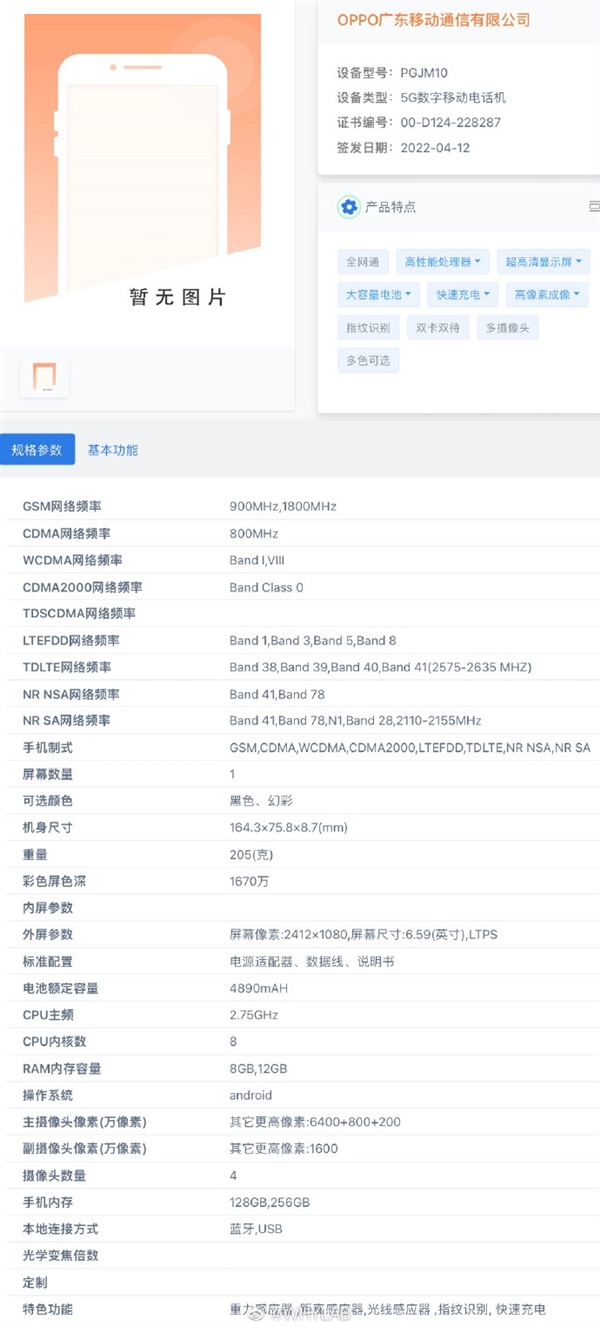Click the CDMA网络频率 value 800MHz
This screenshot has width=600, height=1326.
254,534
